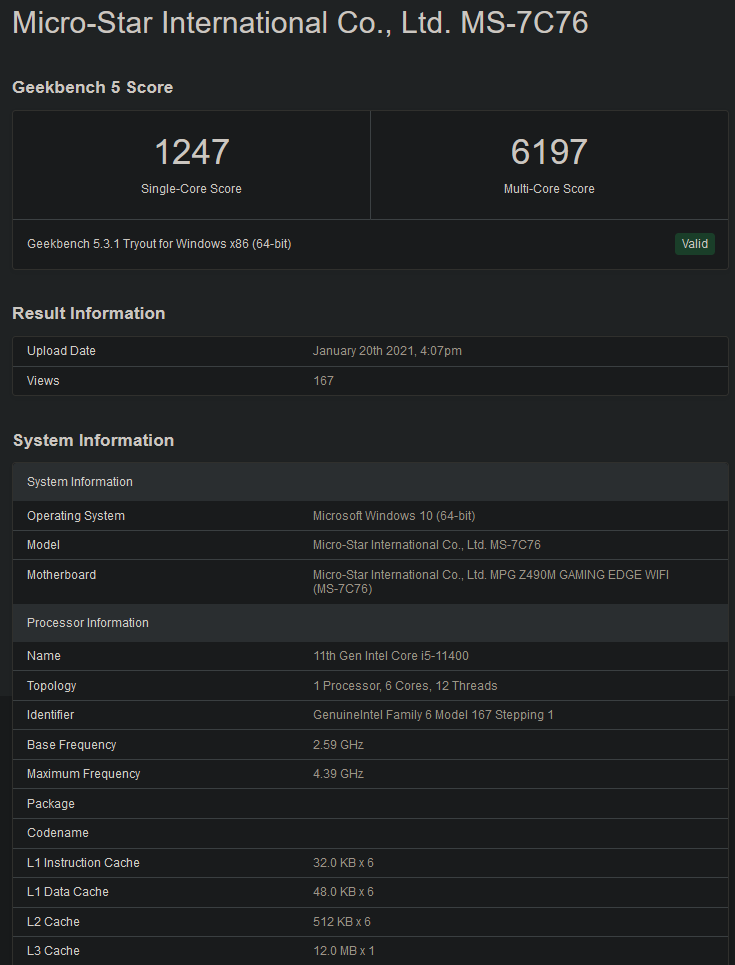
Task: Click the System Information table header row
Action: 371,482
